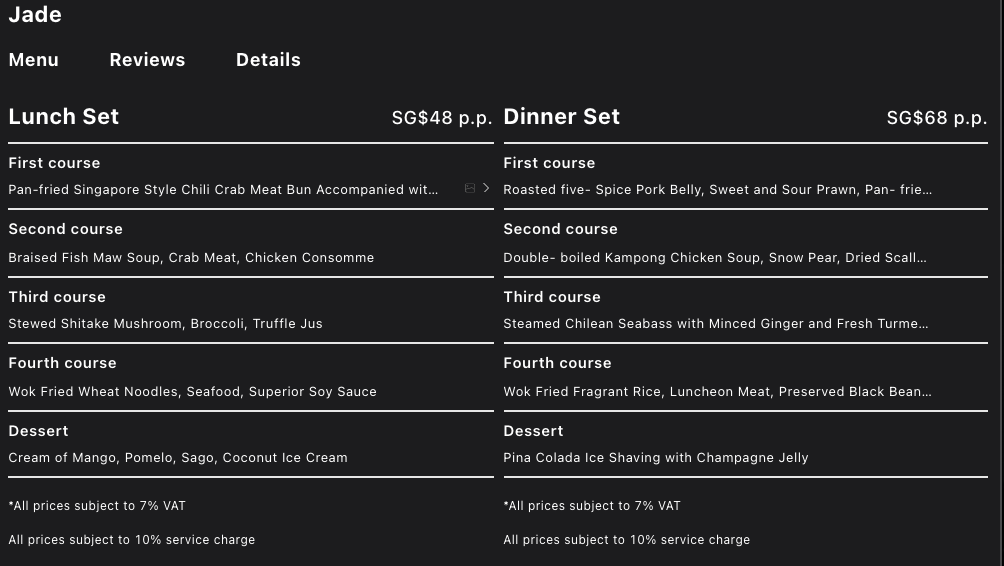Select Wok Fried Wheat Noodles item

[x=192, y=392]
